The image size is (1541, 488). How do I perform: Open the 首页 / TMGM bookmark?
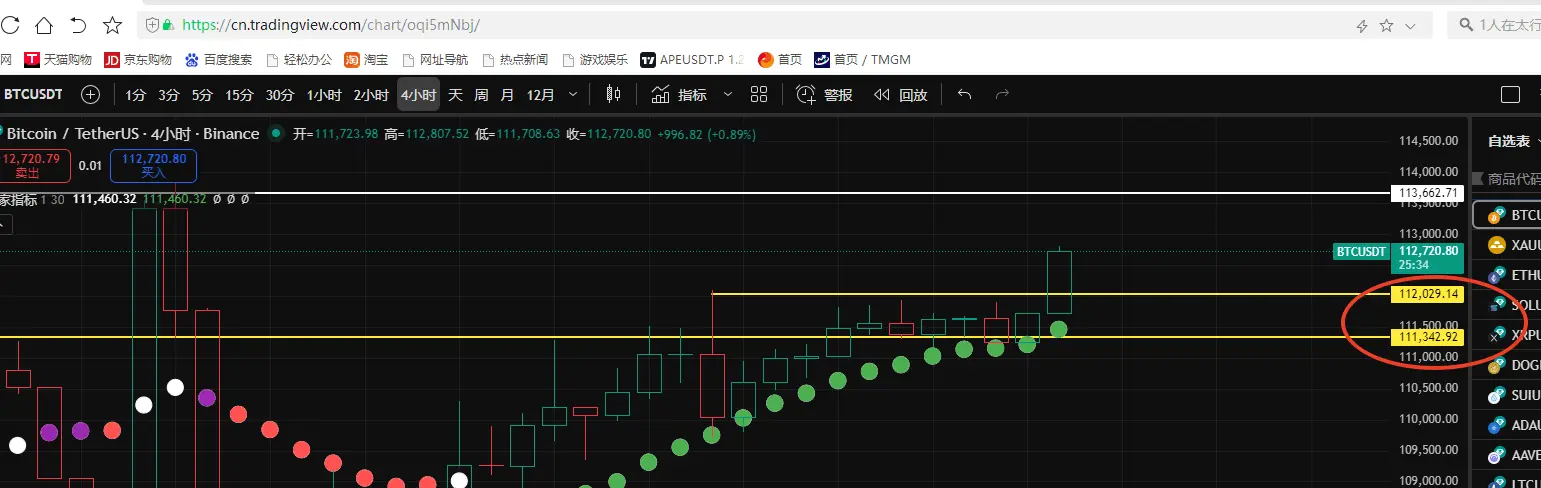(x=863, y=60)
